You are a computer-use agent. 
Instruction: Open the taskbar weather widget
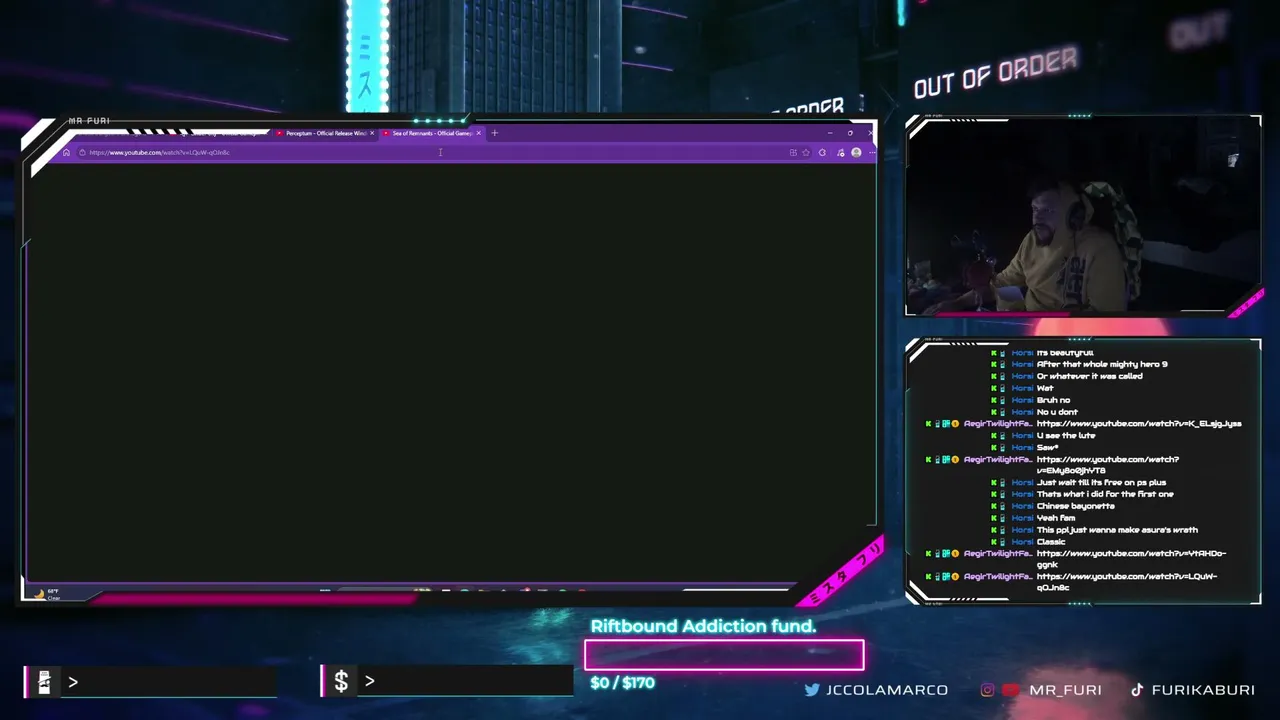coord(46,594)
